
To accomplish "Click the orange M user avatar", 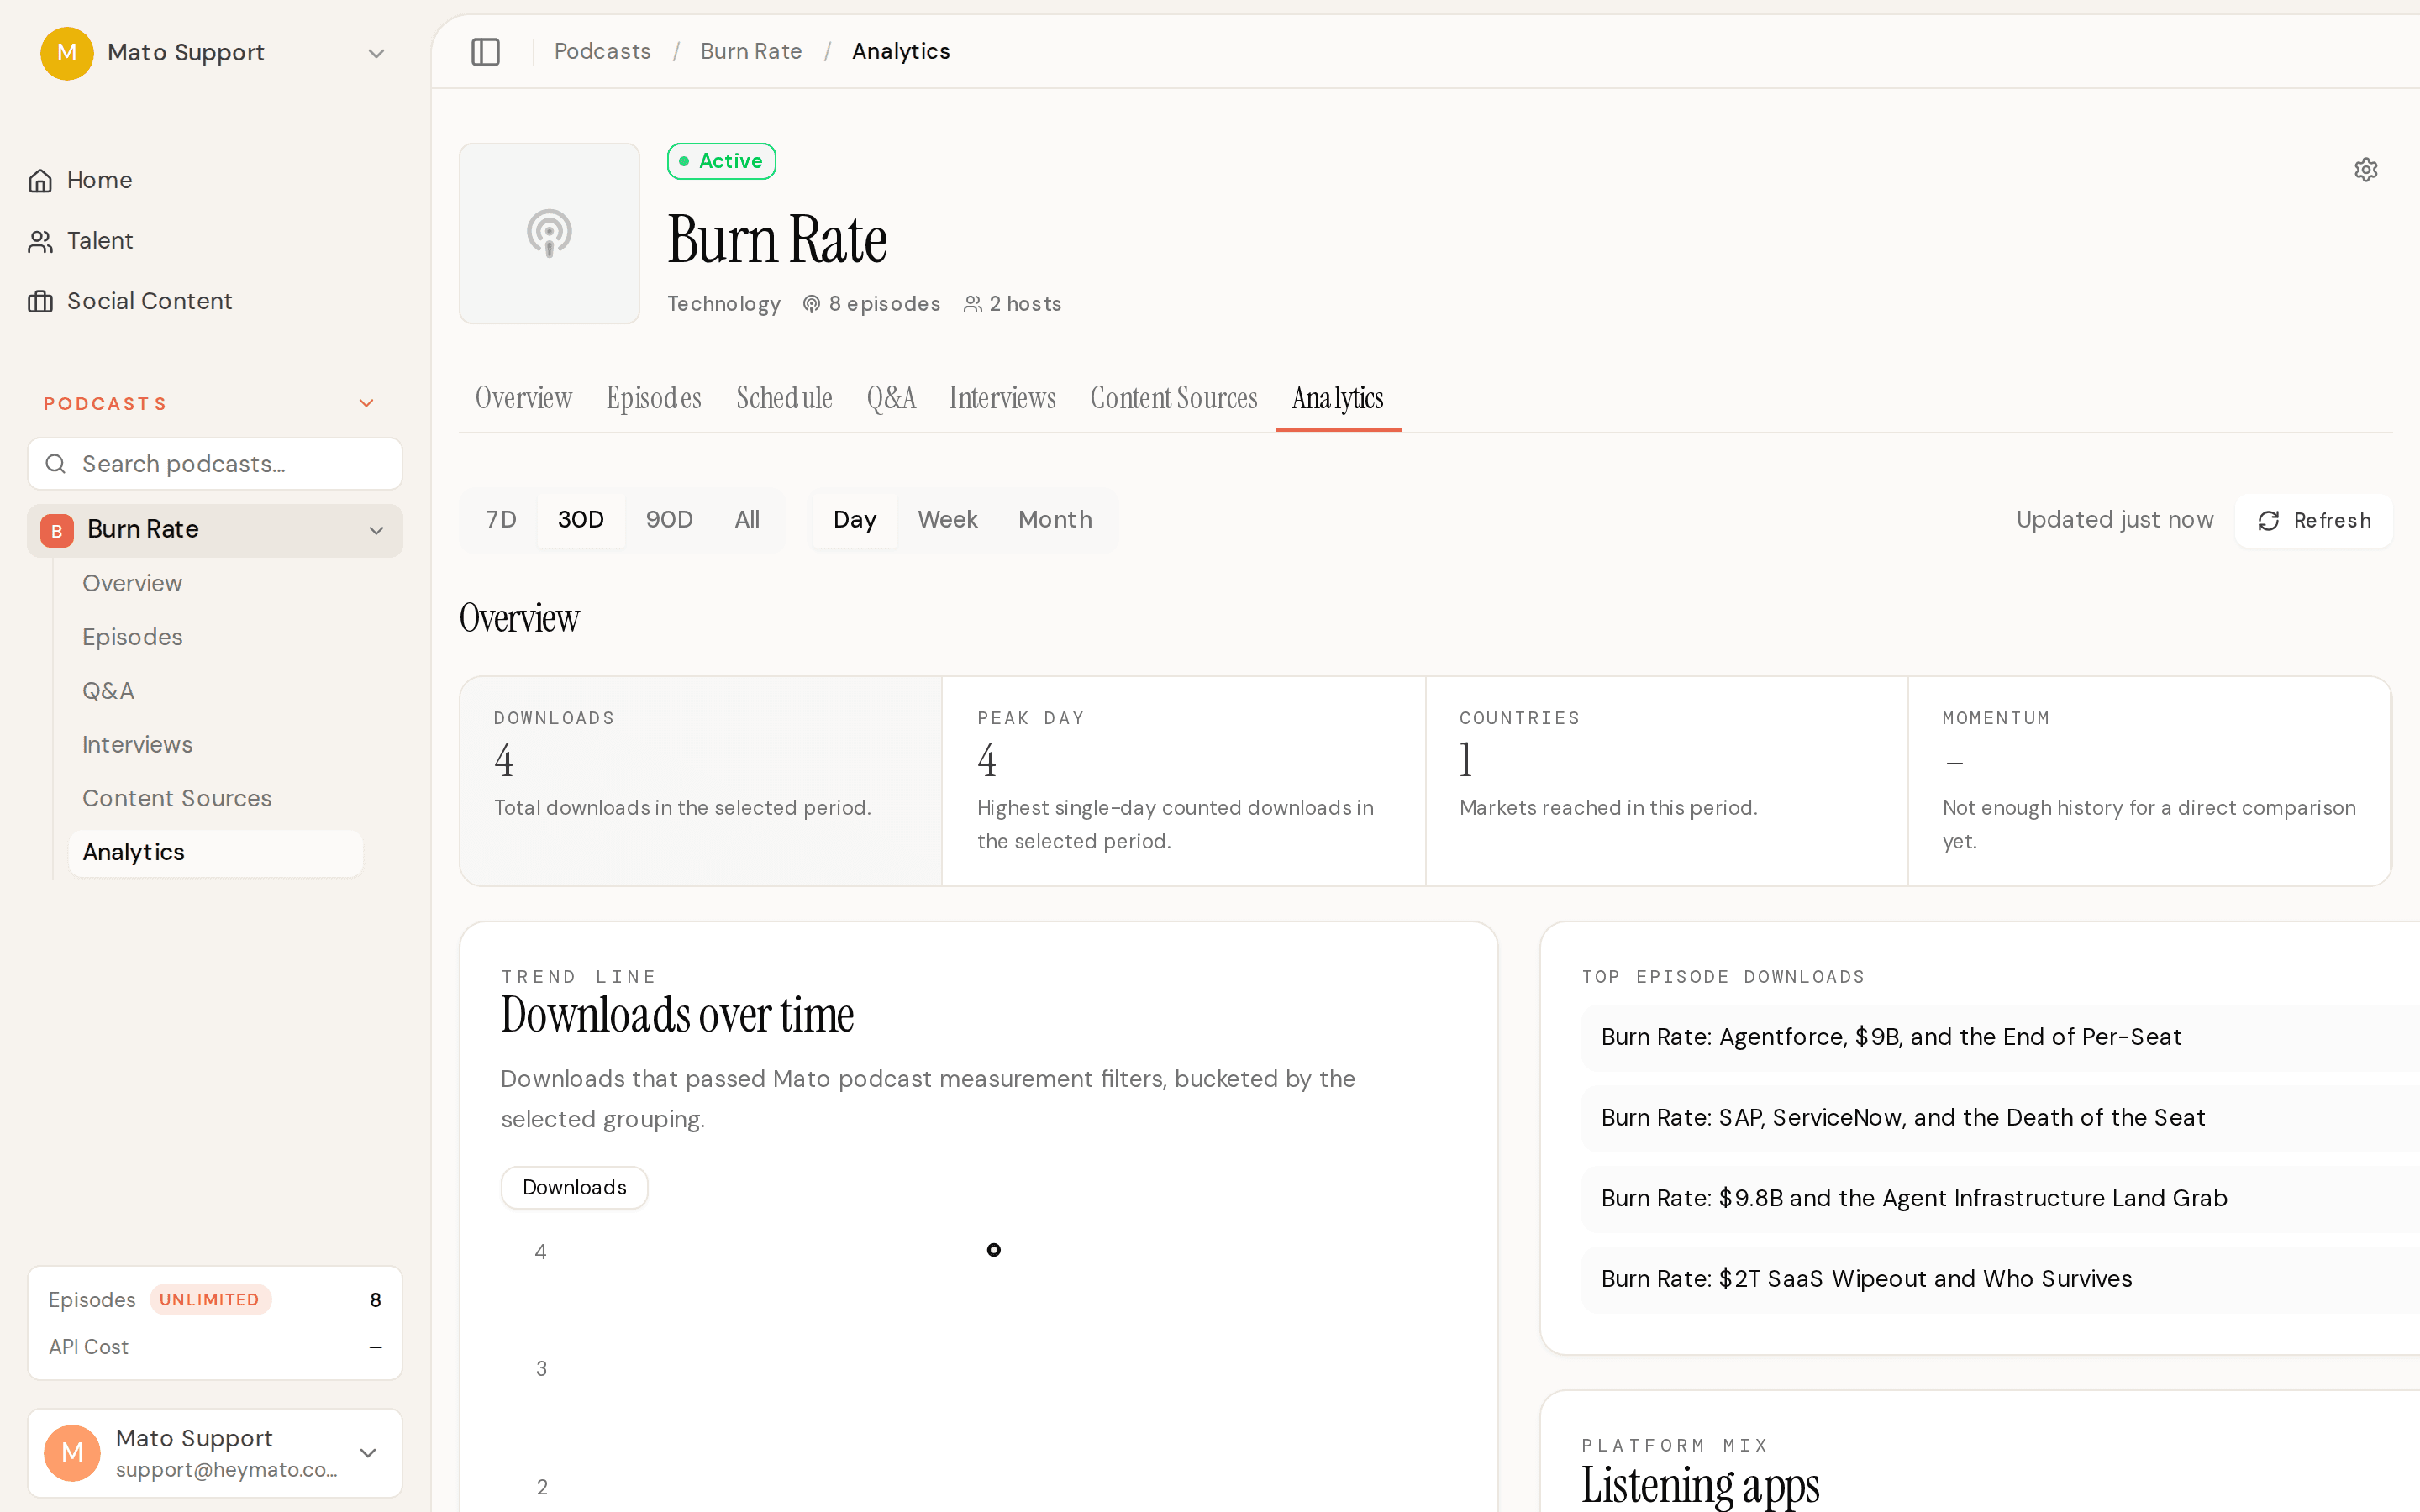I will (72, 1453).
